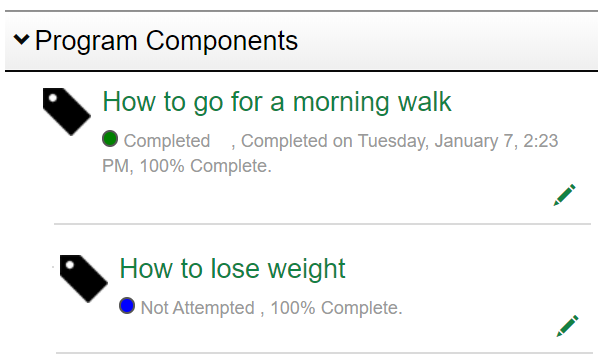Collapse the Program Components chevron arrow

tap(21, 39)
